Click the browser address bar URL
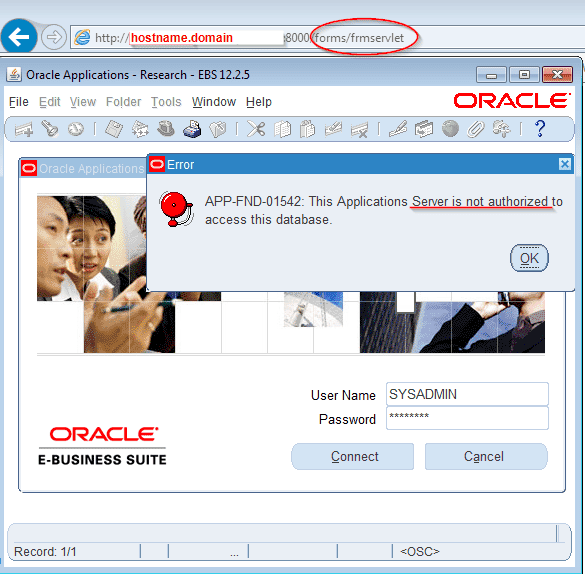The width and height of the screenshot is (585, 574). point(249,38)
